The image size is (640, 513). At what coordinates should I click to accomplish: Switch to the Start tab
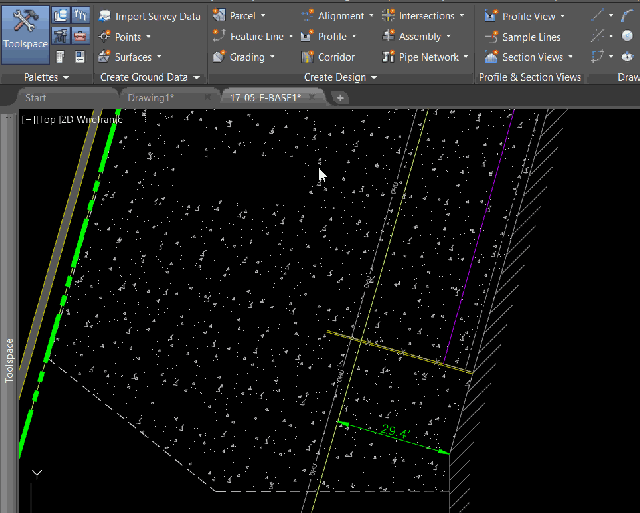36,98
